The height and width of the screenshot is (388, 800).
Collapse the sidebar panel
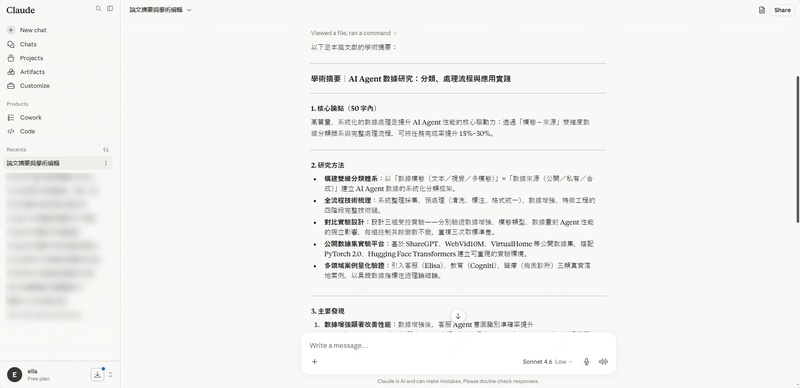coord(110,9)
